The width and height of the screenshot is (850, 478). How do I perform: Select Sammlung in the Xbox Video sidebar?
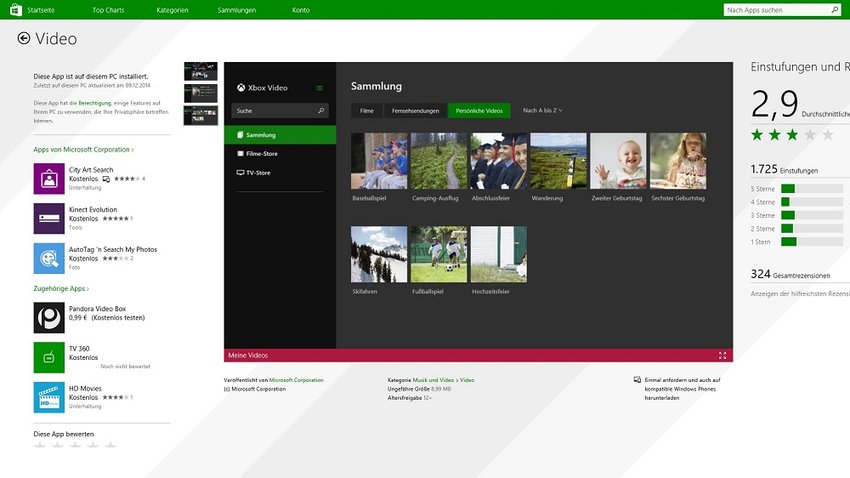[280, 135]
